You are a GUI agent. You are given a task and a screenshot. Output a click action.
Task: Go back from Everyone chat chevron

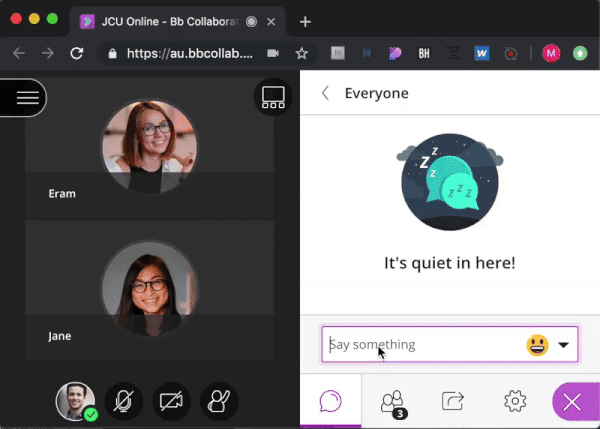tap(325, 93)
